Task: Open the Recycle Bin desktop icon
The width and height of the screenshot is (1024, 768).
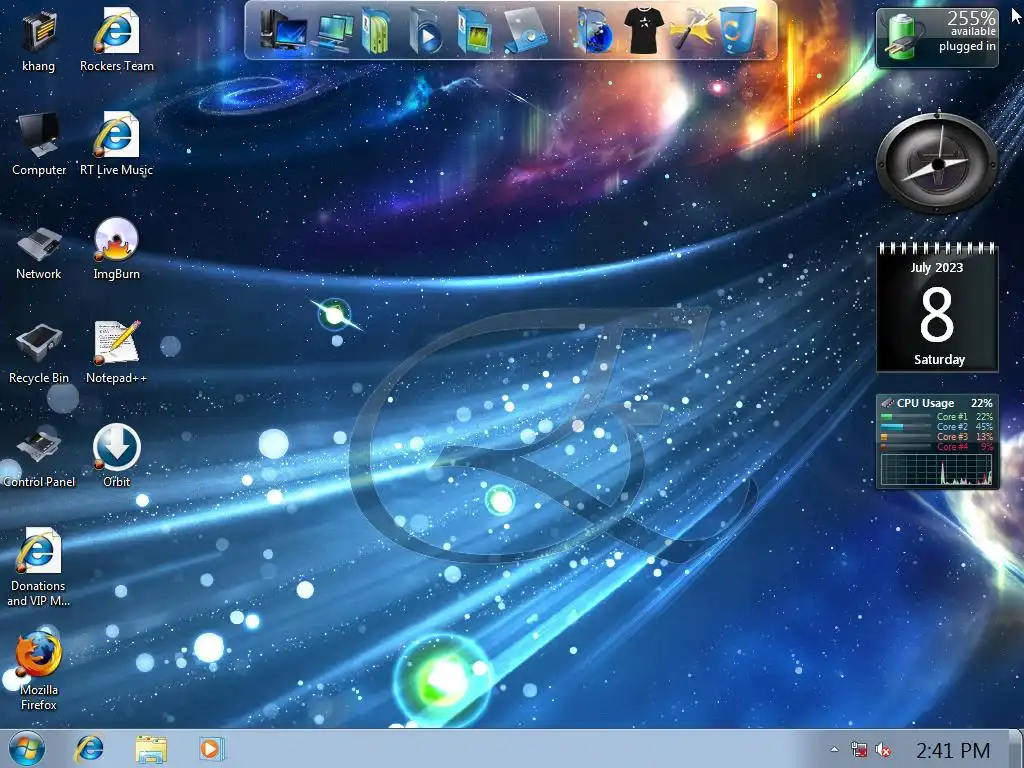Action: click(x=39, y=353)
